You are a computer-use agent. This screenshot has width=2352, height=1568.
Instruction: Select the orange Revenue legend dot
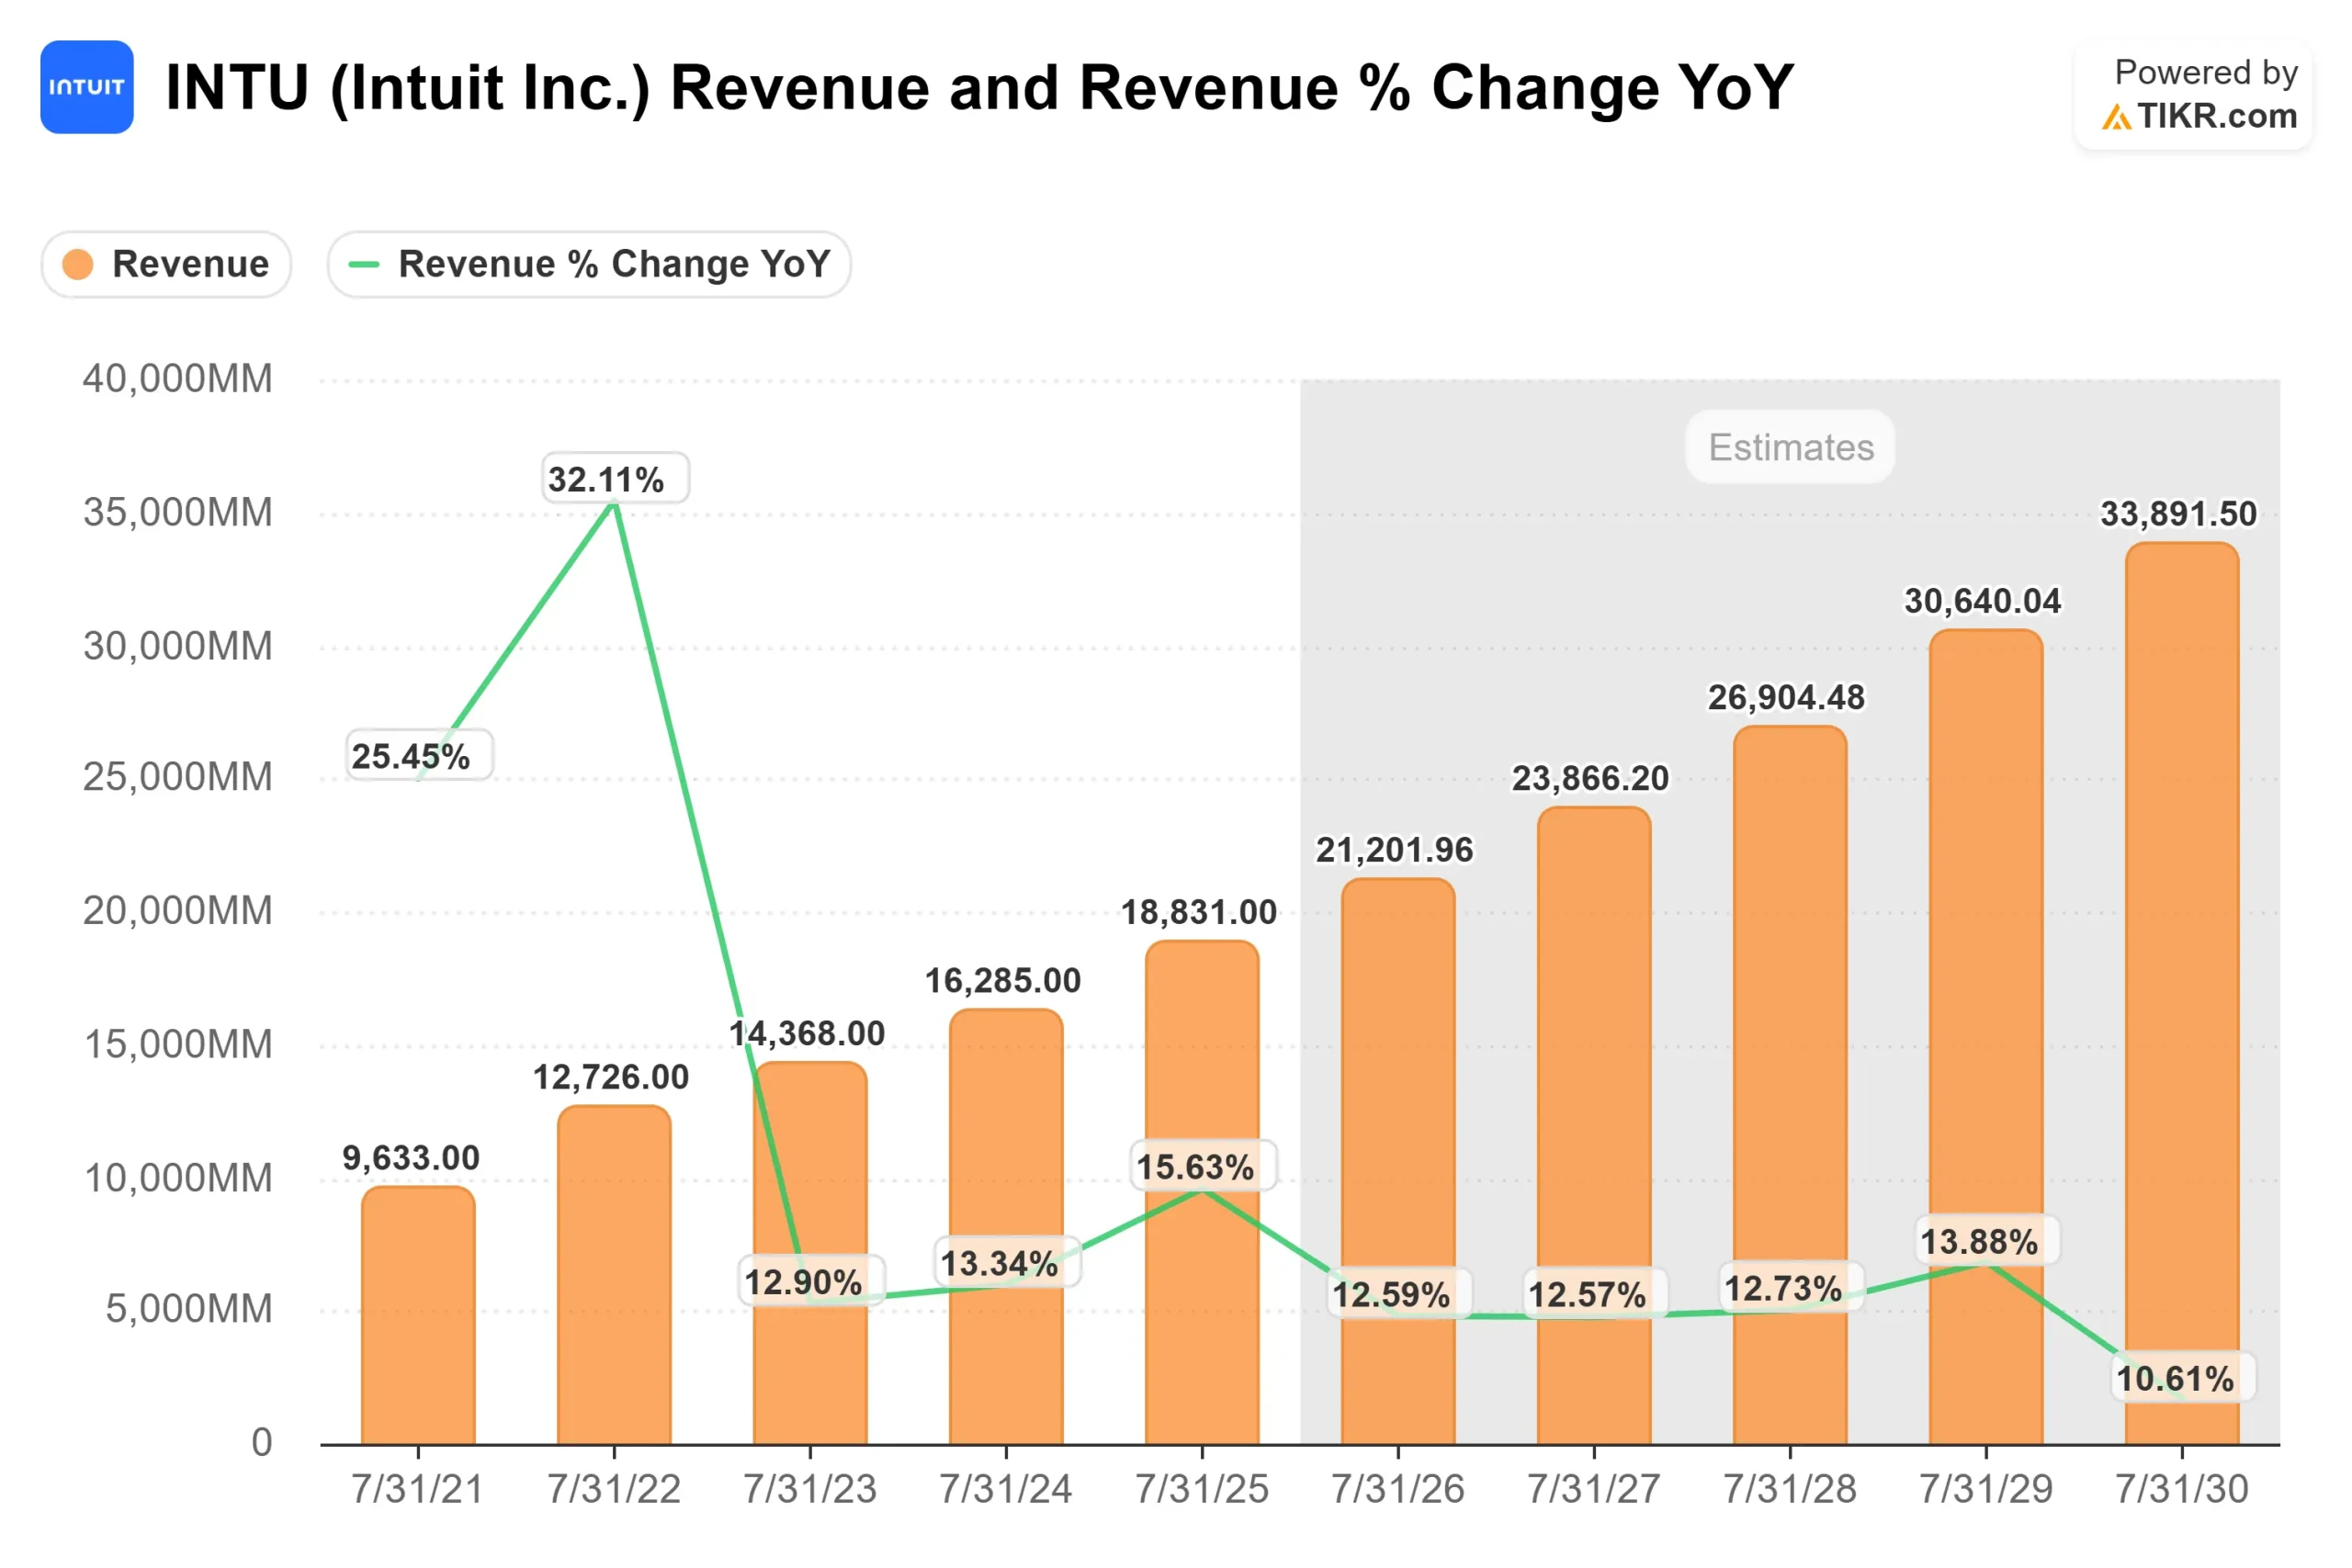pos(76,264)
